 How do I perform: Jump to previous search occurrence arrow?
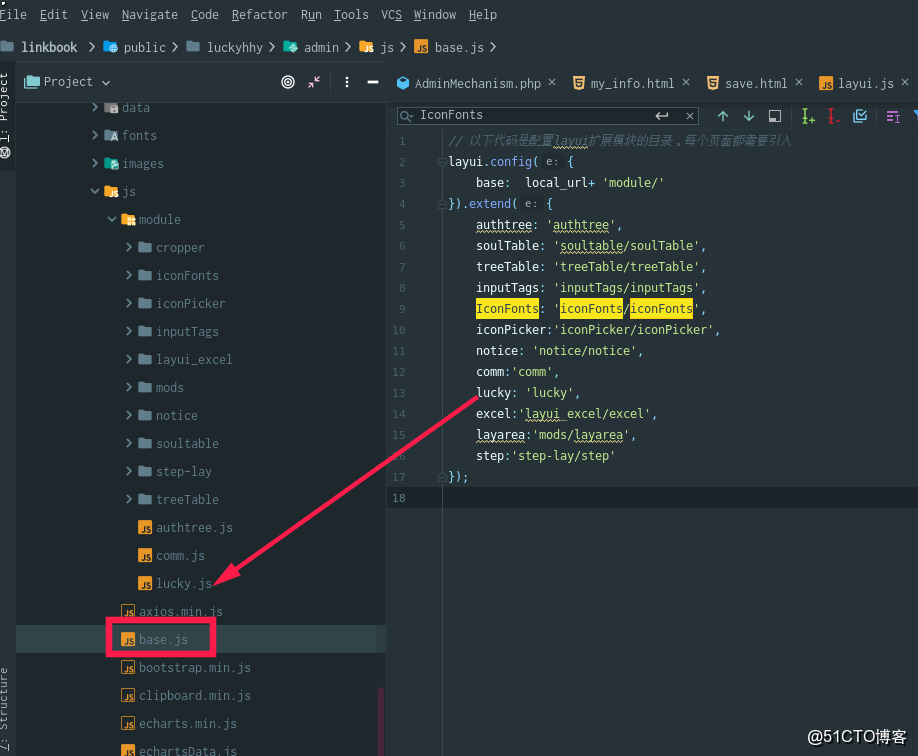click(723, 116)
